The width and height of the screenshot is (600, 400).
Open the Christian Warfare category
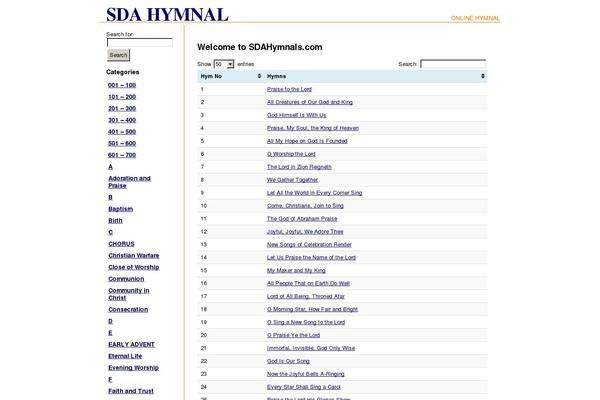coord(134,255)
